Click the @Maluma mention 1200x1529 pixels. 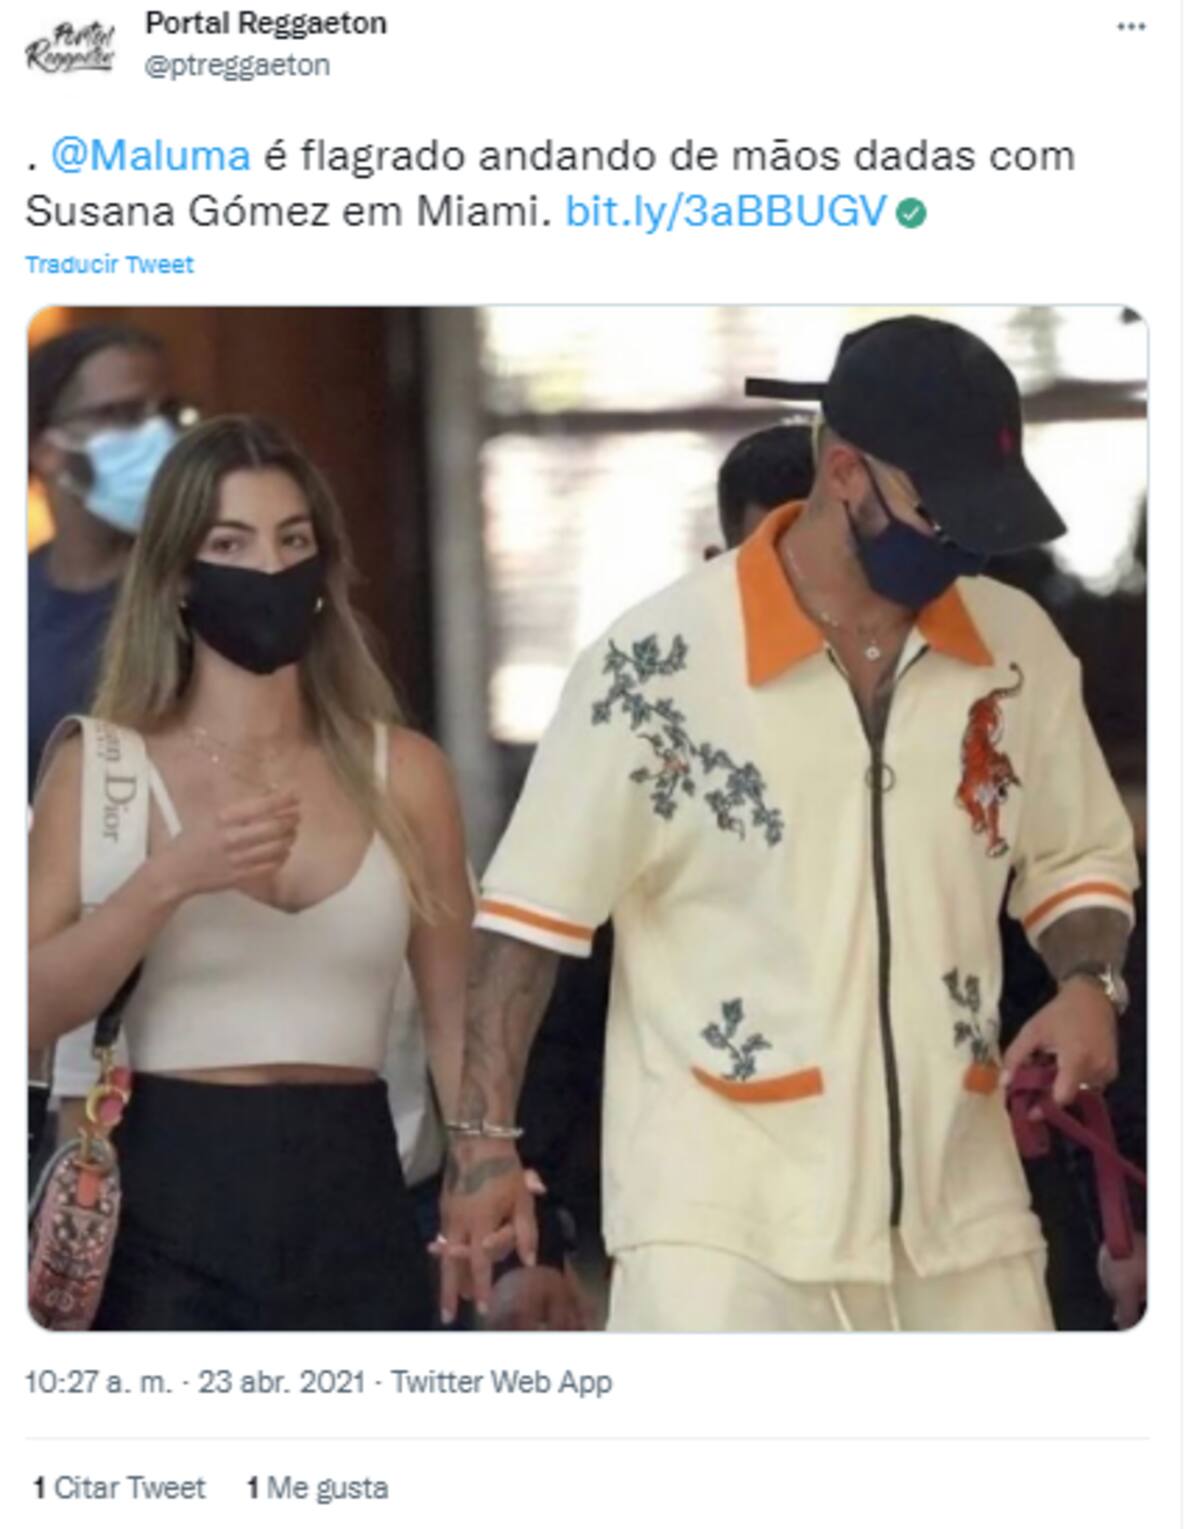click(x=151, y=155)
